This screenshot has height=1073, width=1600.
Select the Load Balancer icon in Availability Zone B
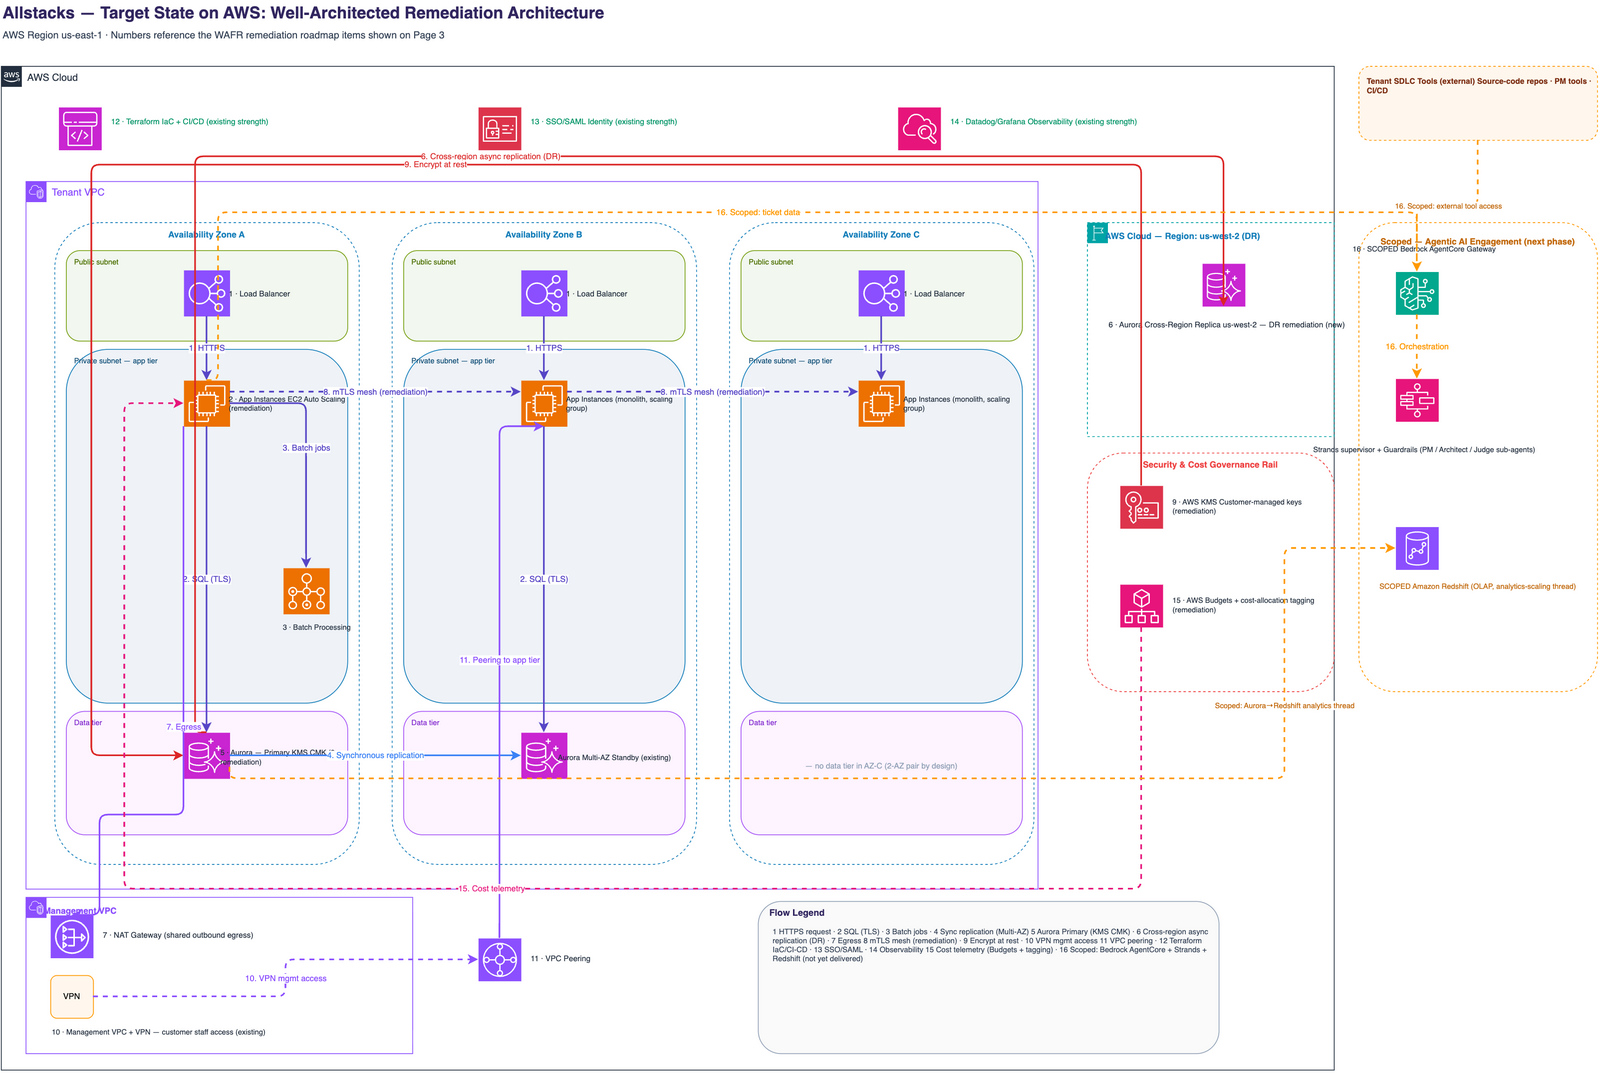[544, 294]
